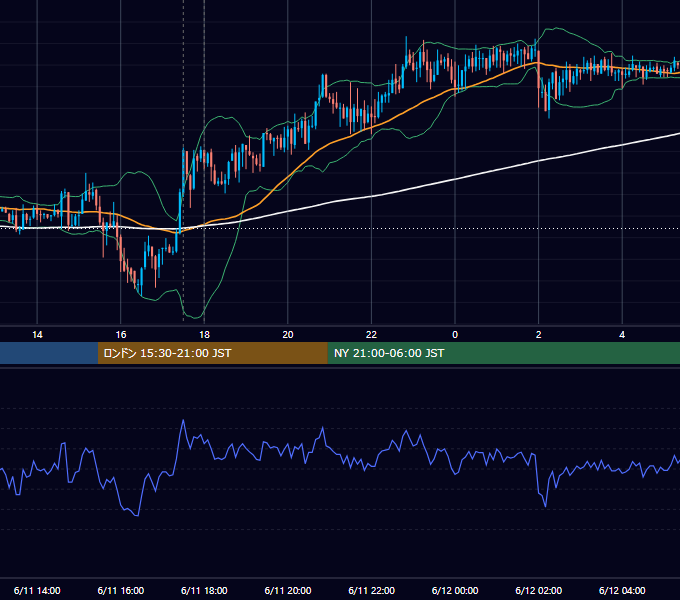Image resolution: width=680 pixels, height=600 pixels.
Task: Click the 22 hour axis label
Action: point(371,335)
